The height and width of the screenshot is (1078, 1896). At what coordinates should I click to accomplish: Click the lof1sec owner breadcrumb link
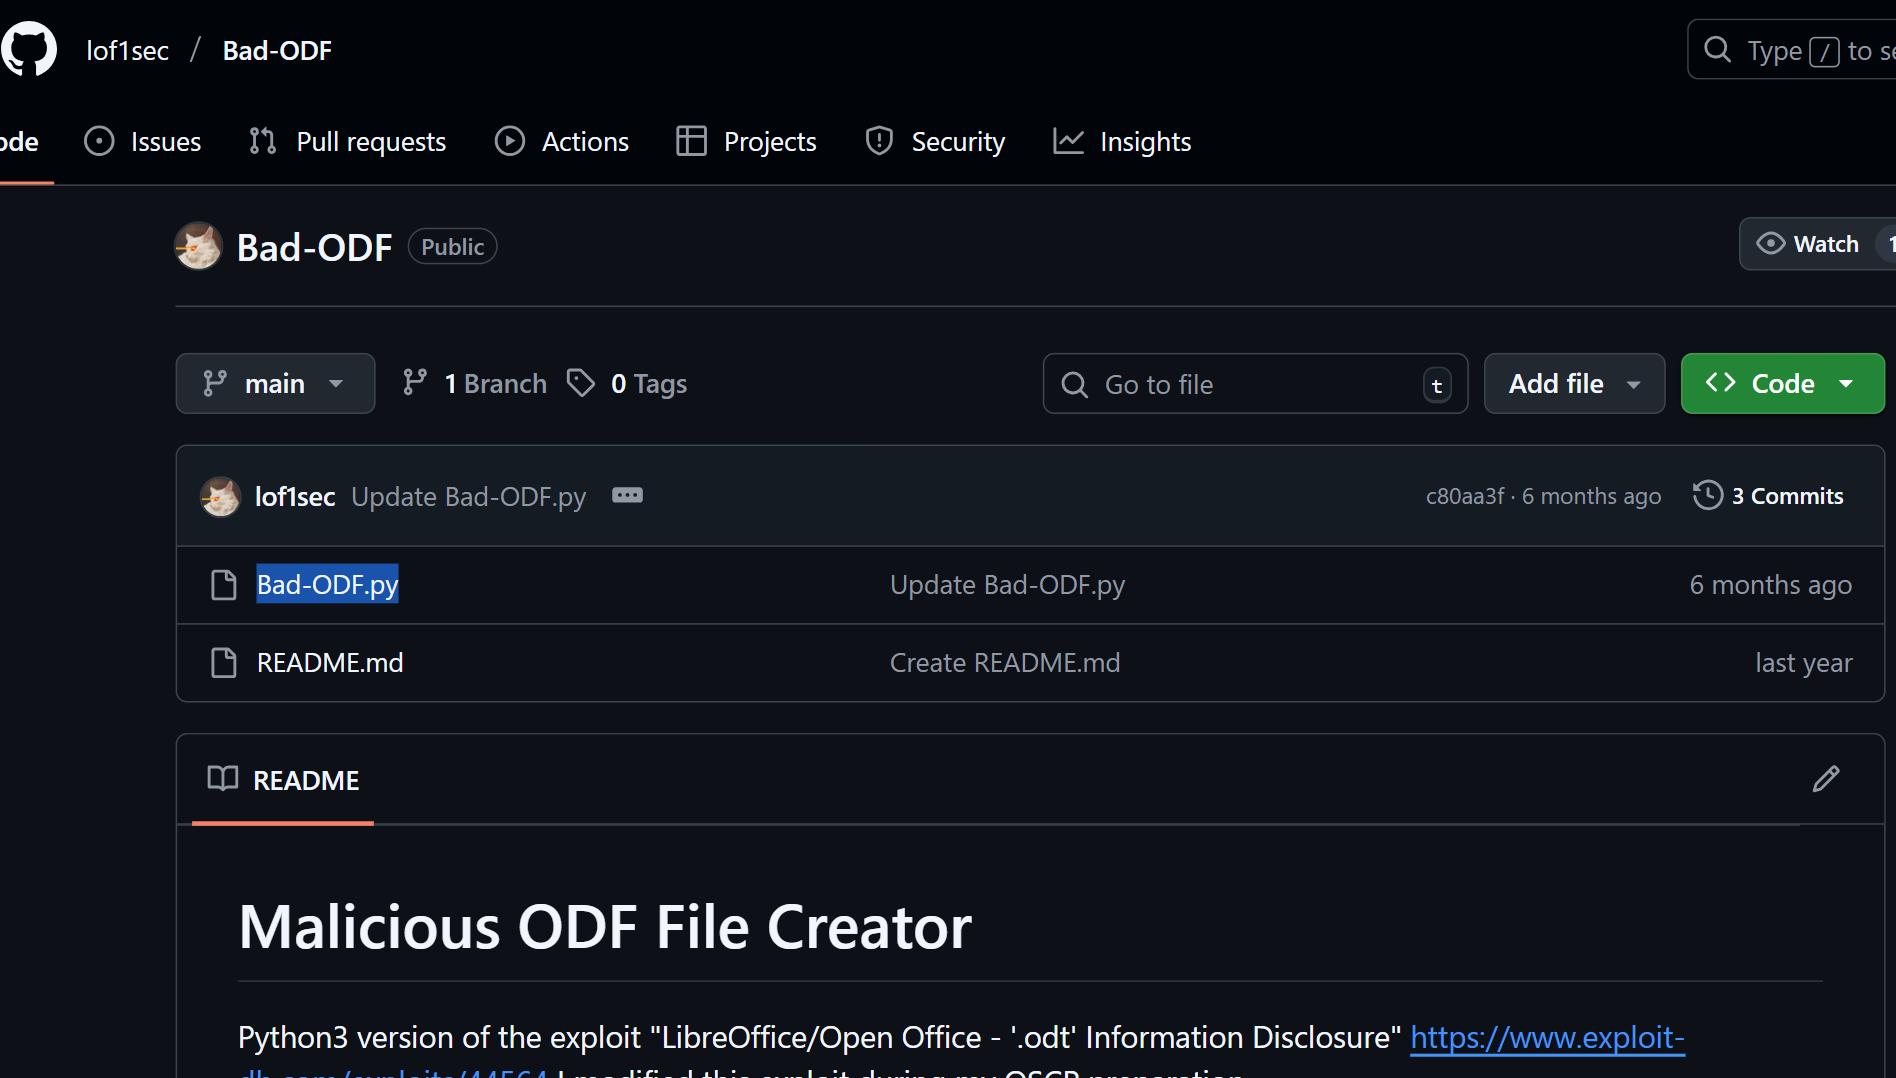127,50
